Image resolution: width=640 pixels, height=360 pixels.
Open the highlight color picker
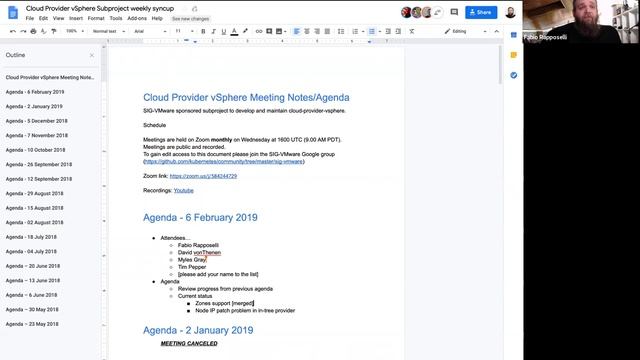pyautogui.click(x=245, y=31)
